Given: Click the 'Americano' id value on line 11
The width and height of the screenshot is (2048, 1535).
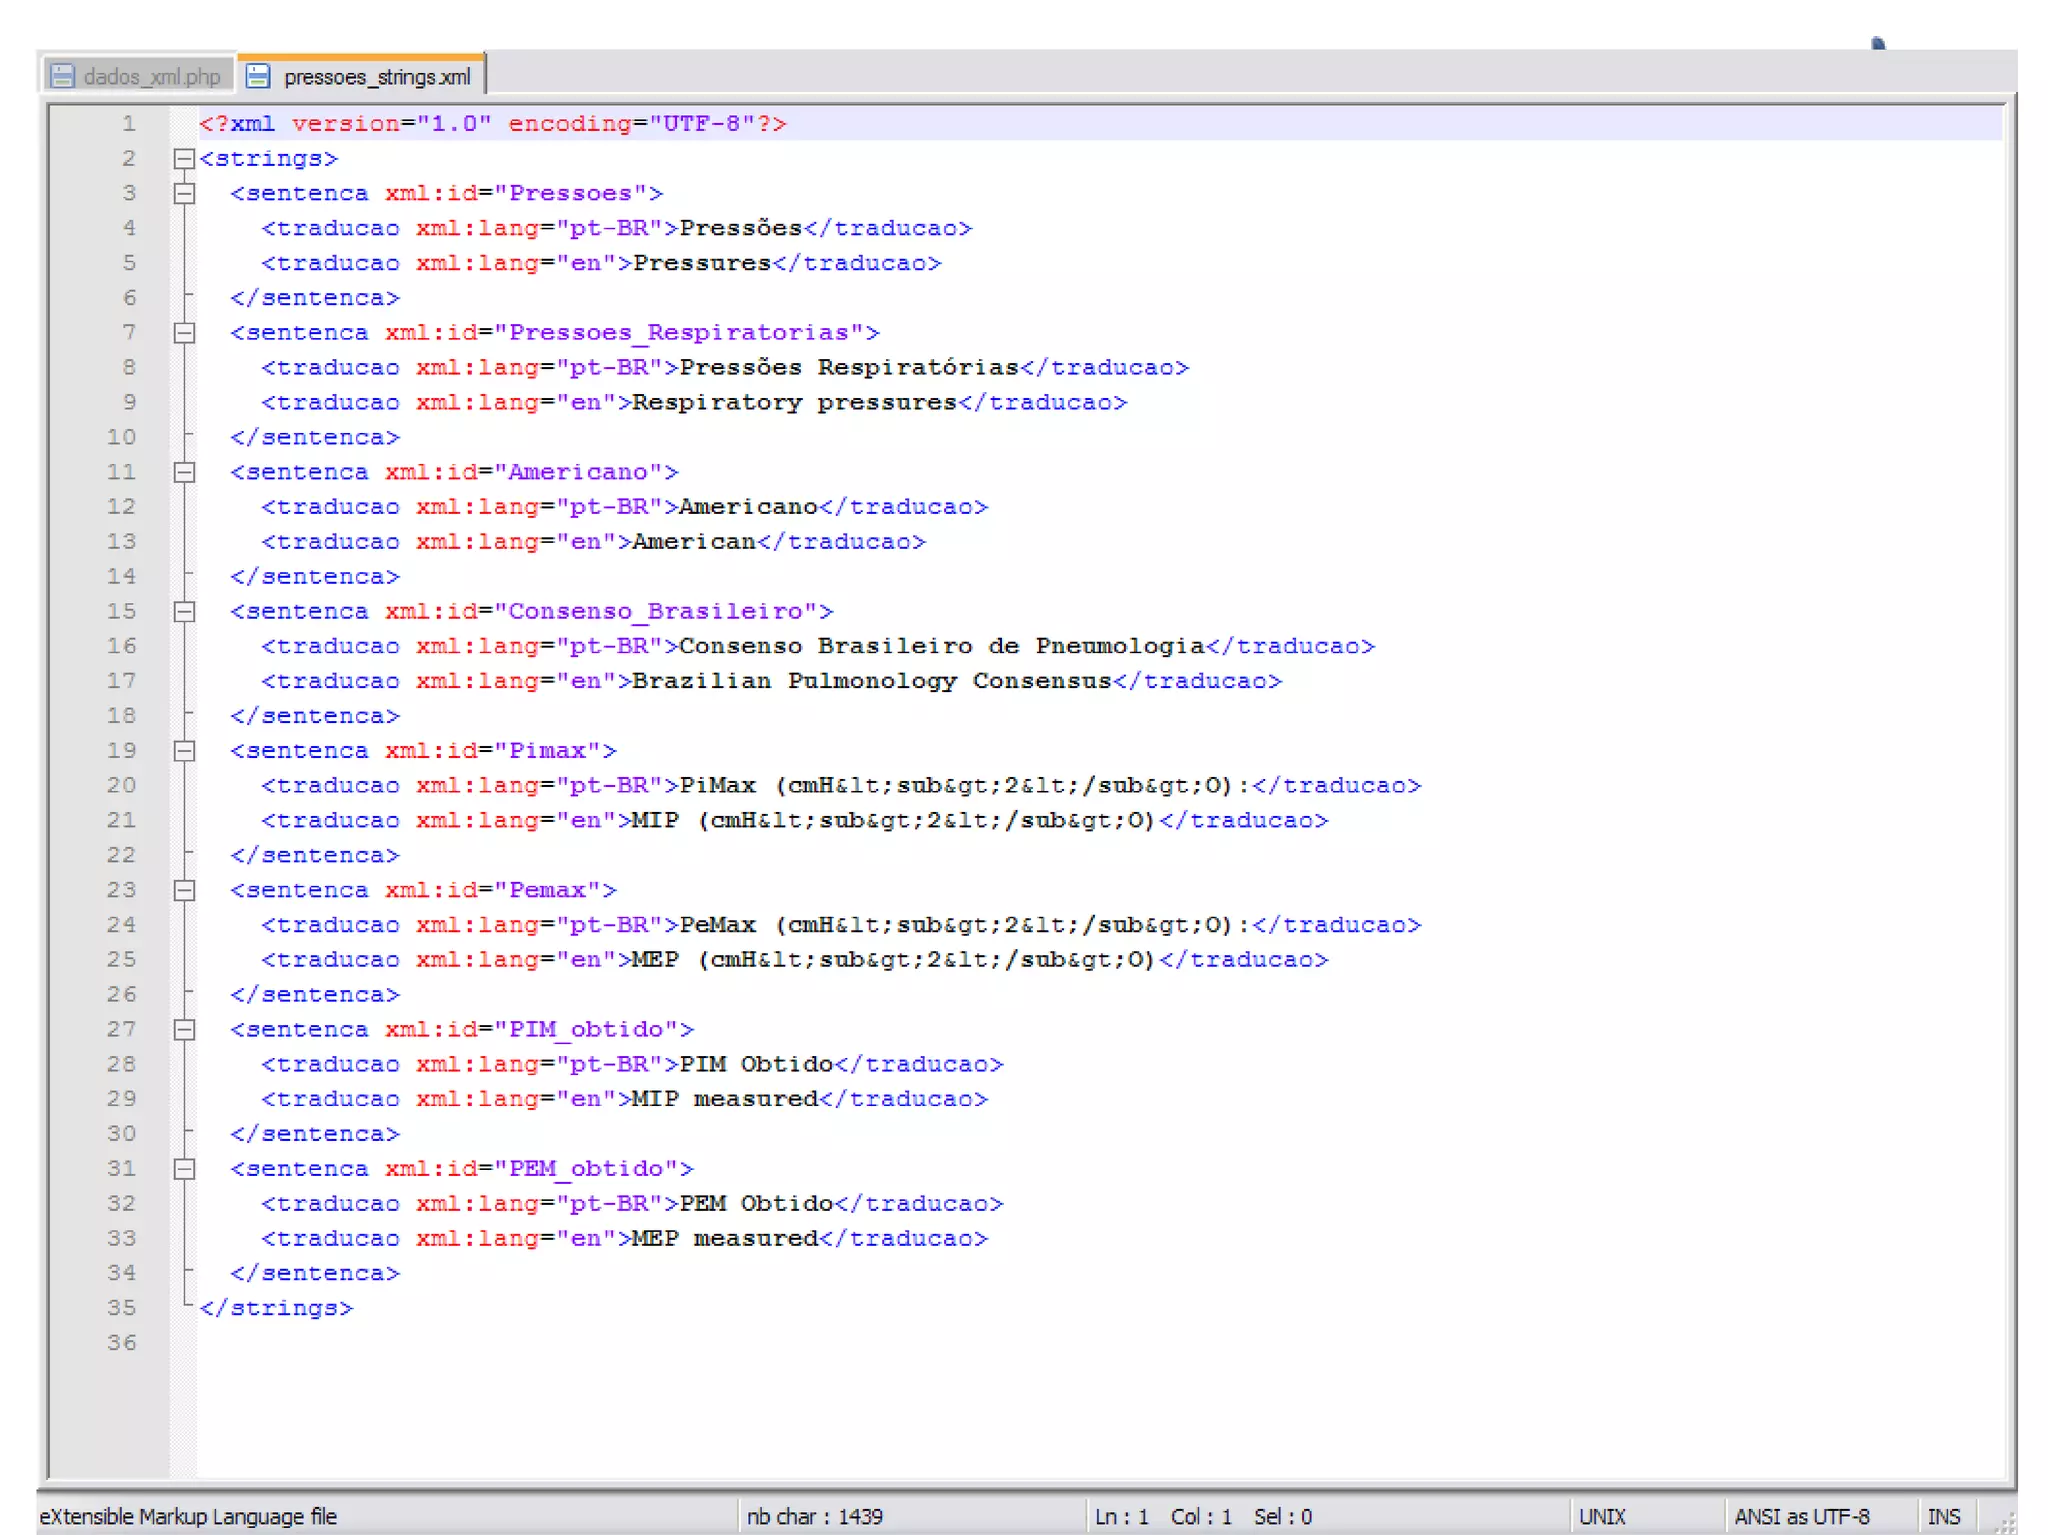Looking at the screenshot, I should pyautogui.click(x=579, y=472).
